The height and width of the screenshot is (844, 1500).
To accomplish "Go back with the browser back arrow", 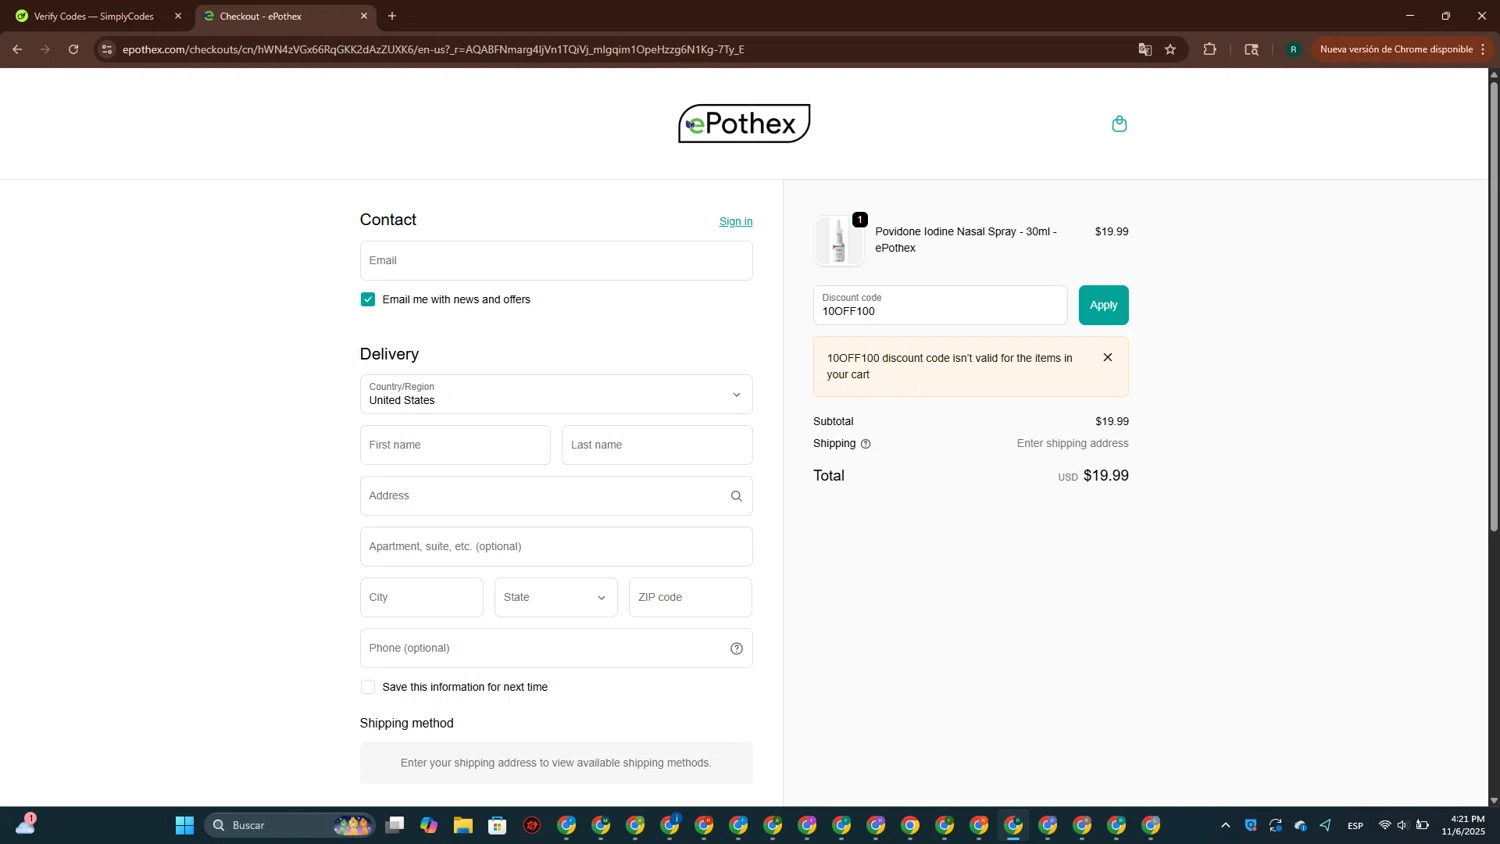I will pyautogui.click(x=17, y=49).
